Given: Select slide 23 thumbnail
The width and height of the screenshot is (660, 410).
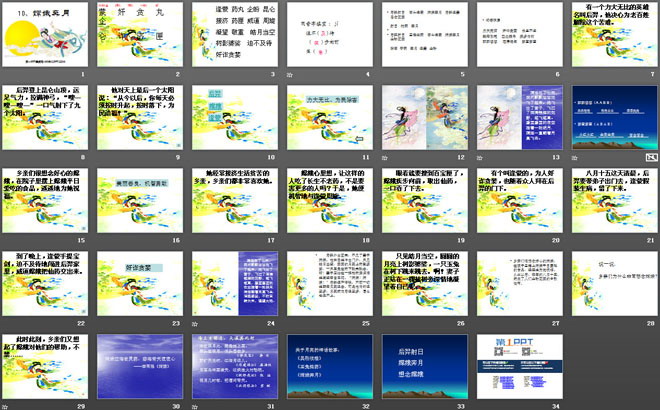Looking at the screenshot, I should pos(140,283).
